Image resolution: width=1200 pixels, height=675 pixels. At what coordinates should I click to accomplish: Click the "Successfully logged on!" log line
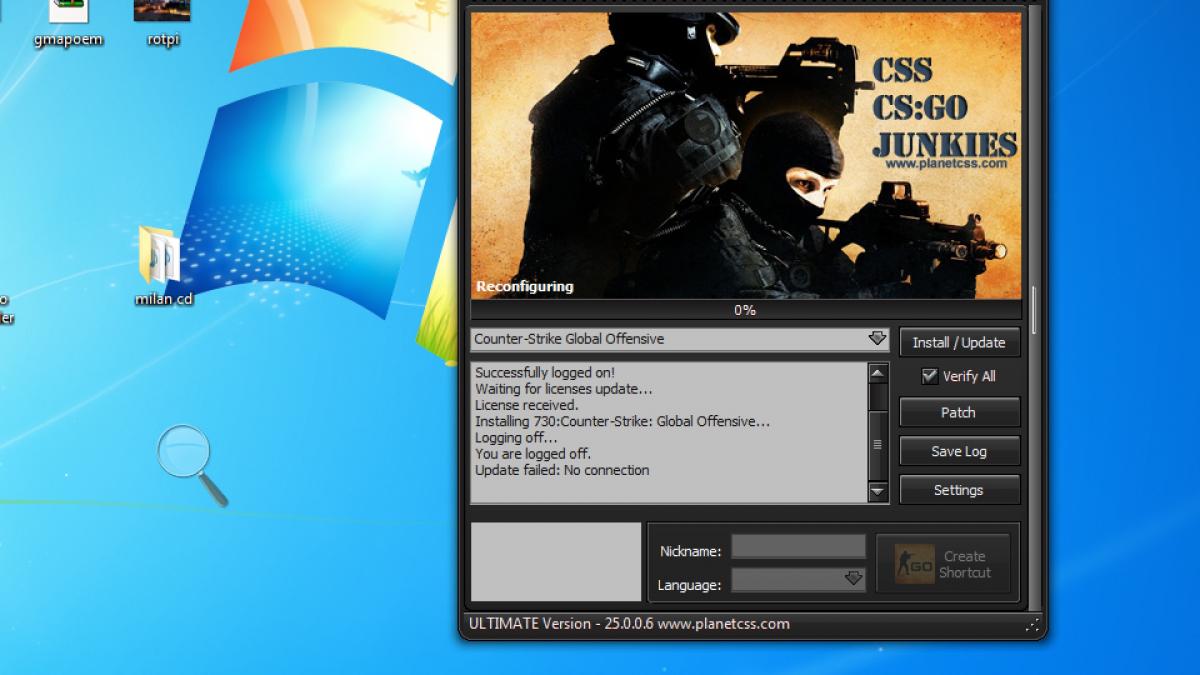pos(545,373)
